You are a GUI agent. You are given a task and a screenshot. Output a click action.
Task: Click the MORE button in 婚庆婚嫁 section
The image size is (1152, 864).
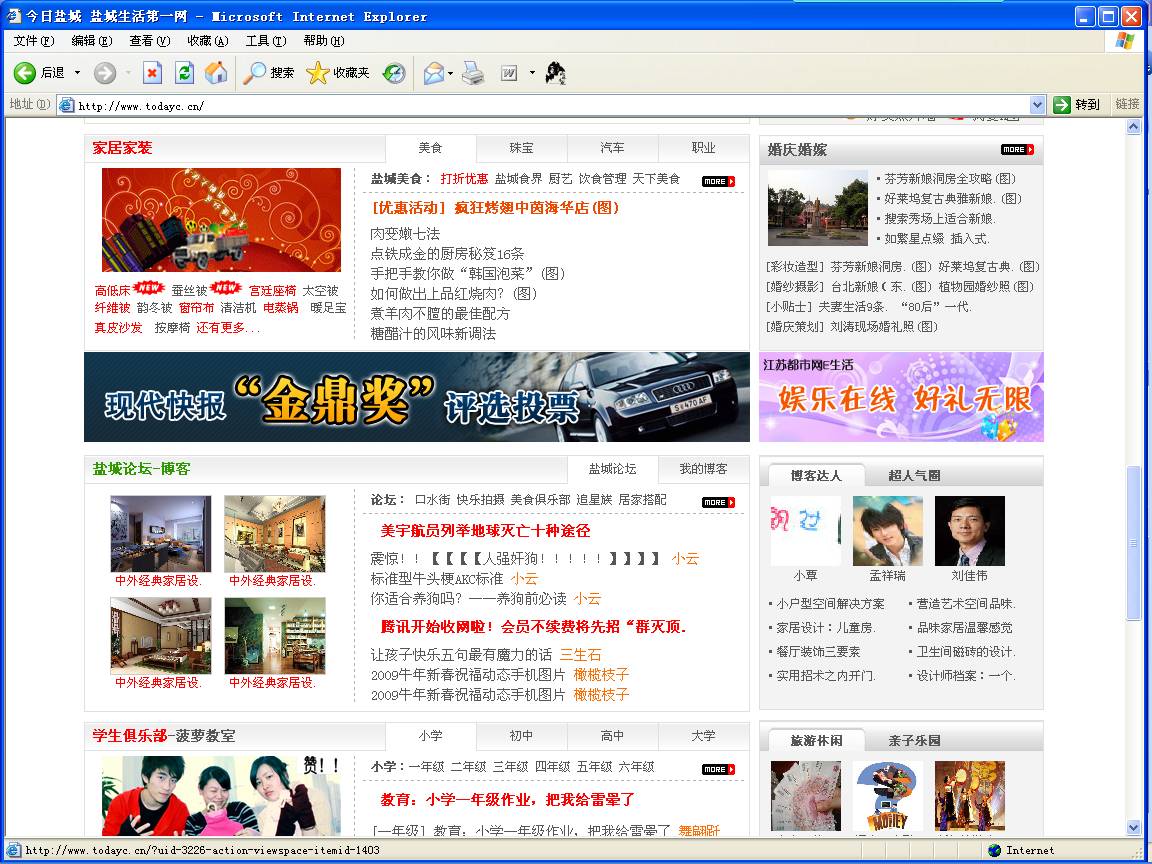coord(1017,150)
